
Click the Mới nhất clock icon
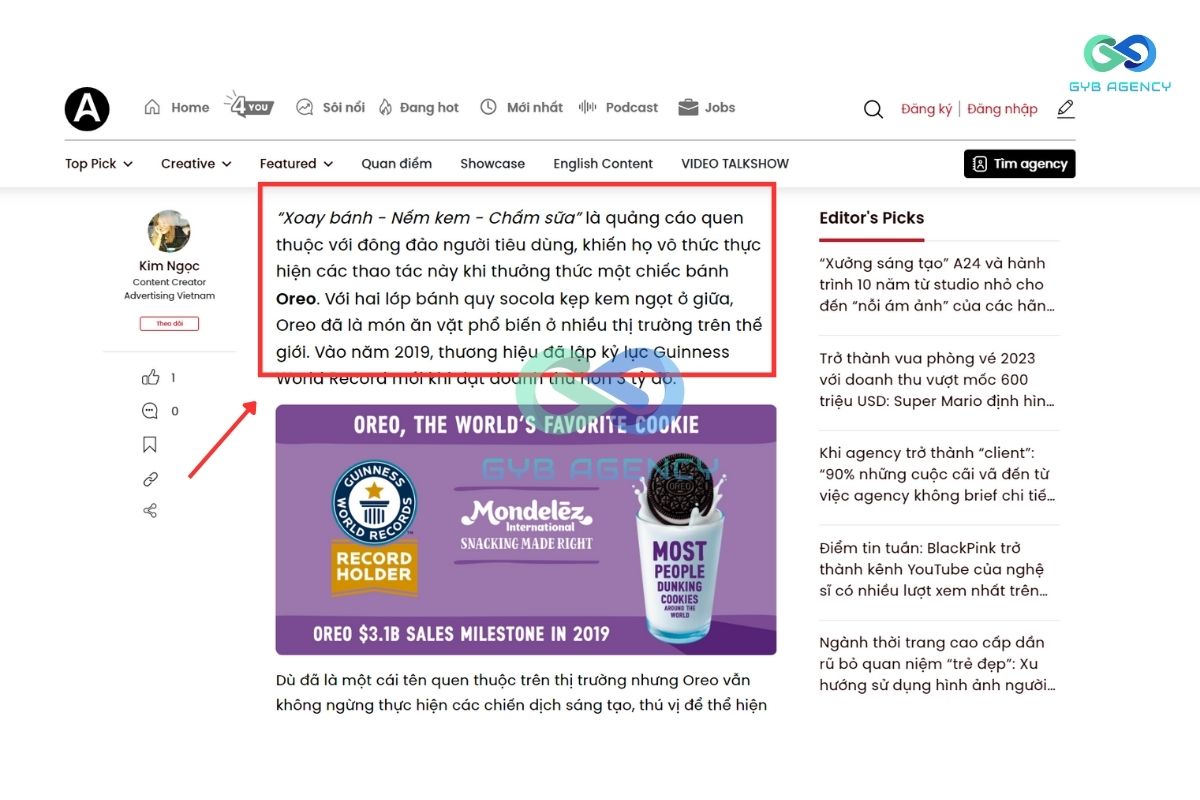[x=488, y=107]
